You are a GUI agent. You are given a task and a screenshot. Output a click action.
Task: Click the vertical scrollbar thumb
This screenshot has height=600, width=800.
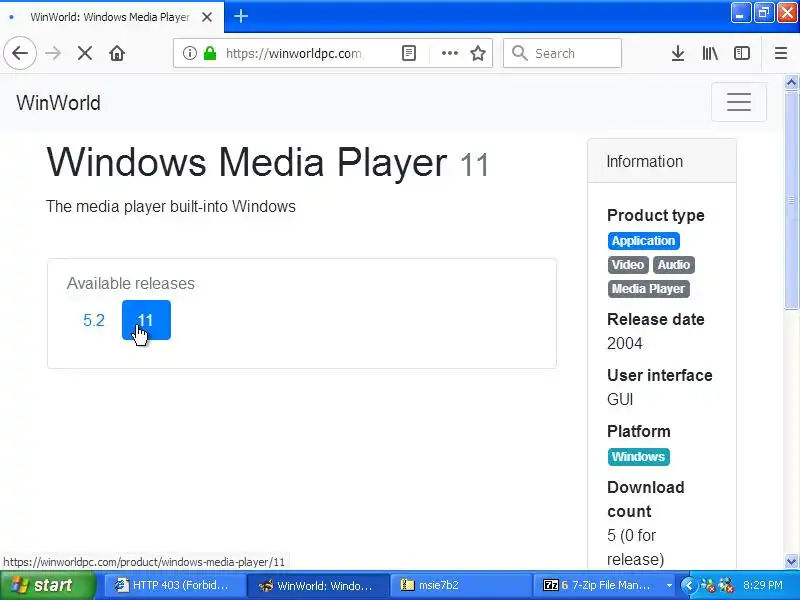click(791, 199)
